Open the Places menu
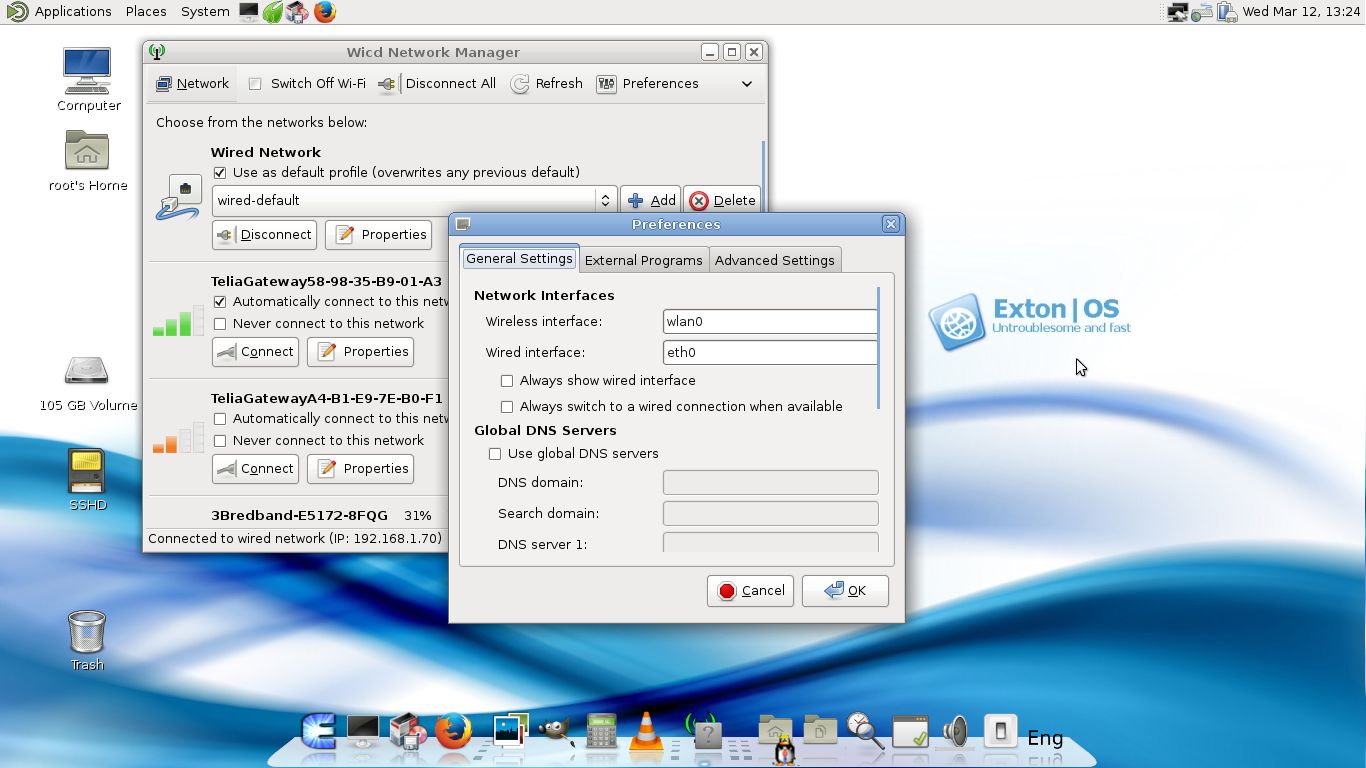 tap(146, 12)
